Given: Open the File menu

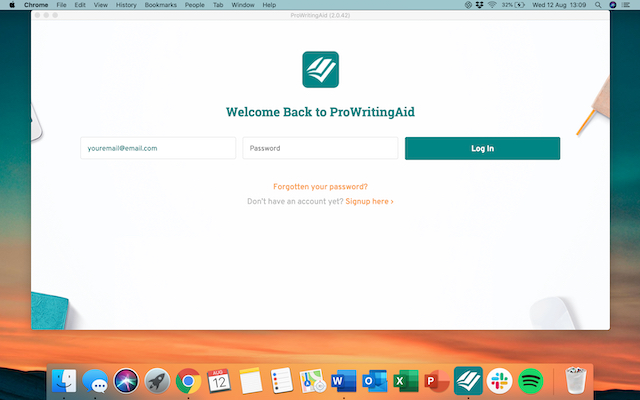Looking at the screenshot, I should click(61, 5).
